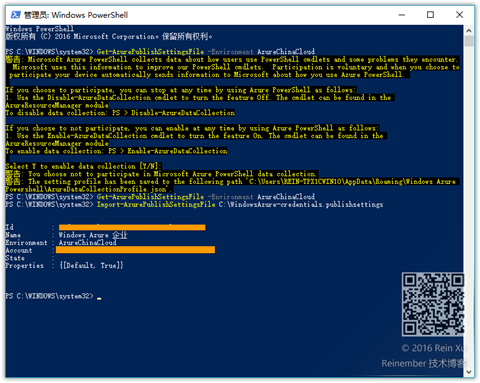The image size is (480, 383).
Task: Click the 'Account' field label
Action: 19,250
